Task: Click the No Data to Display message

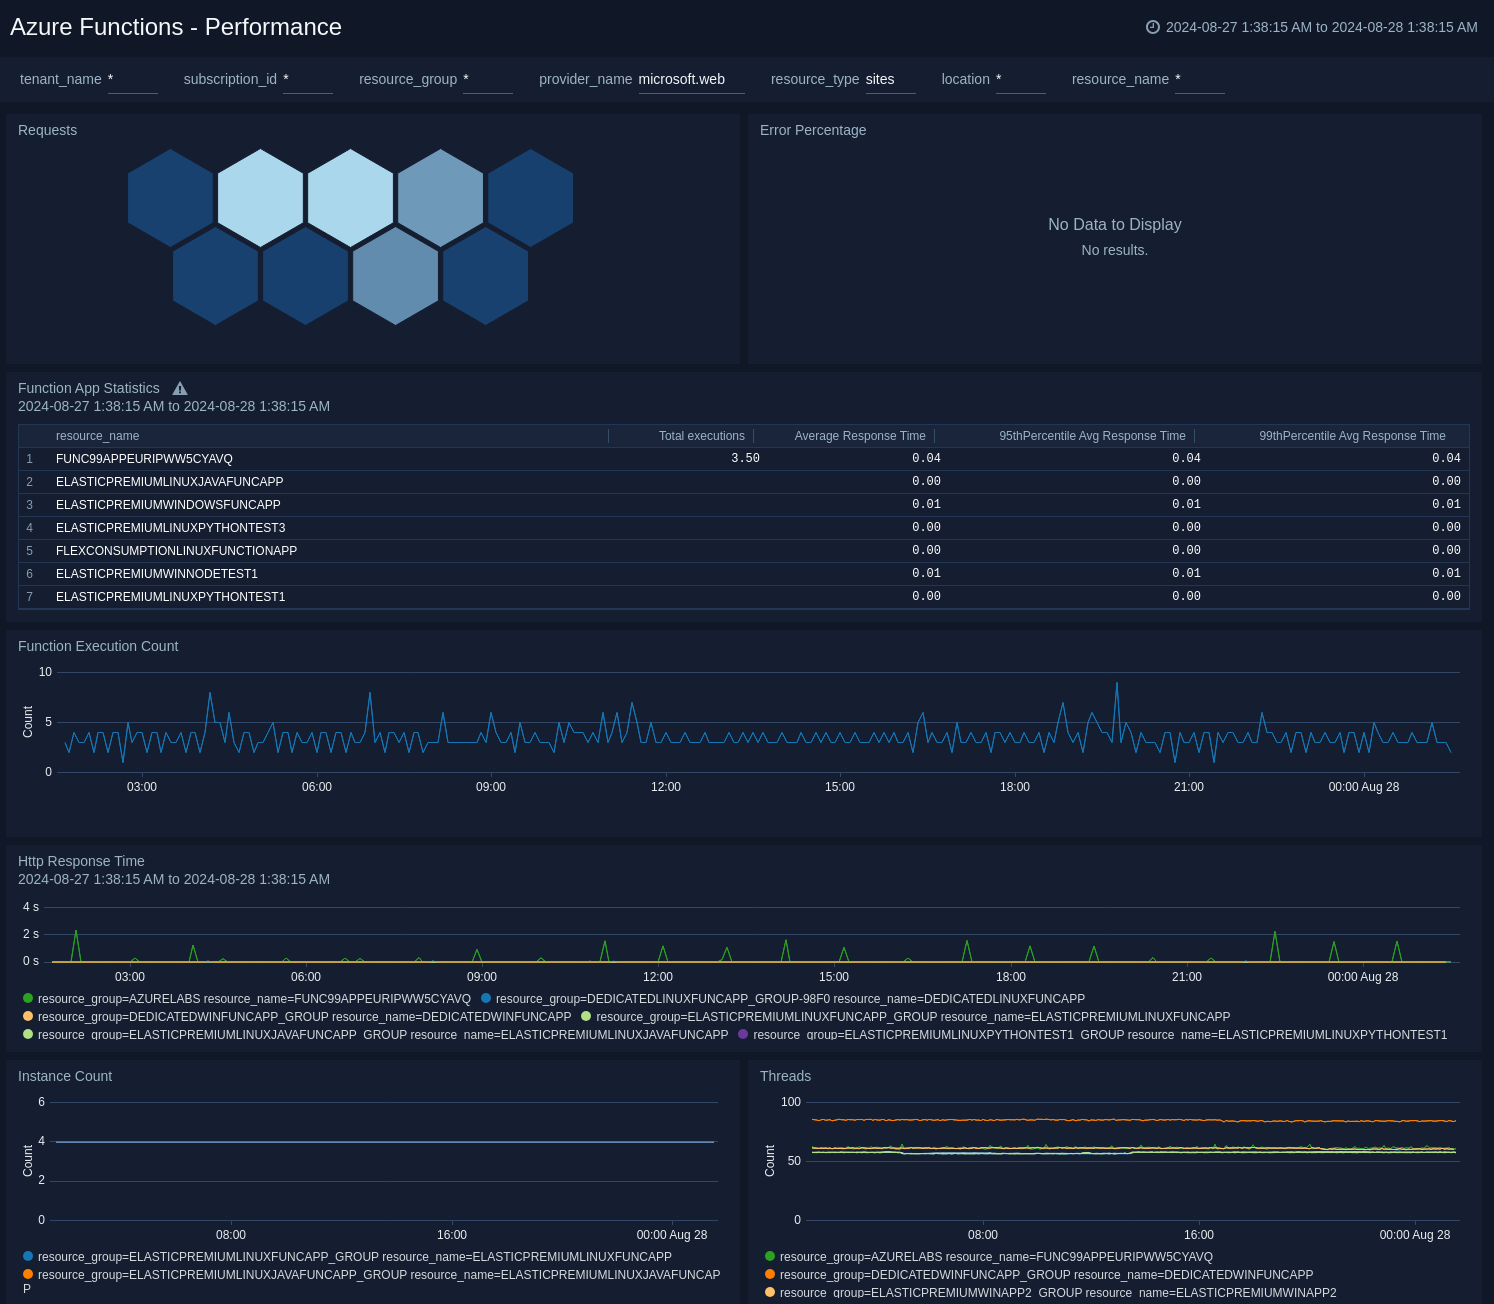Action: click(x=1115, y=225)
